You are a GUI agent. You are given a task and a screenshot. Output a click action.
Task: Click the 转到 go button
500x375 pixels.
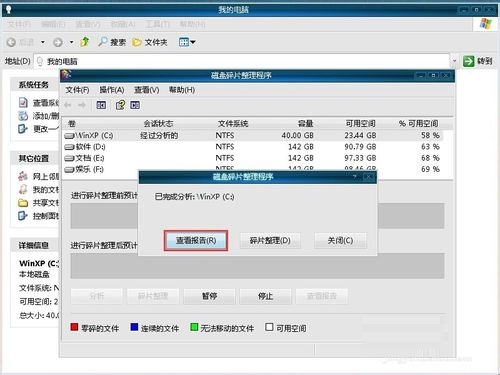click(x=477, y=61)
